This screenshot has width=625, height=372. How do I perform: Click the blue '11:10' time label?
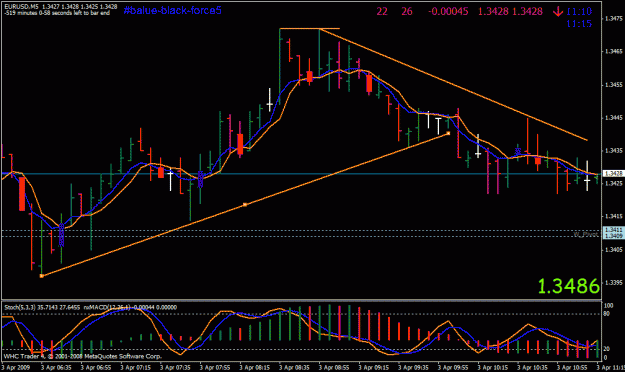[579, 12]
